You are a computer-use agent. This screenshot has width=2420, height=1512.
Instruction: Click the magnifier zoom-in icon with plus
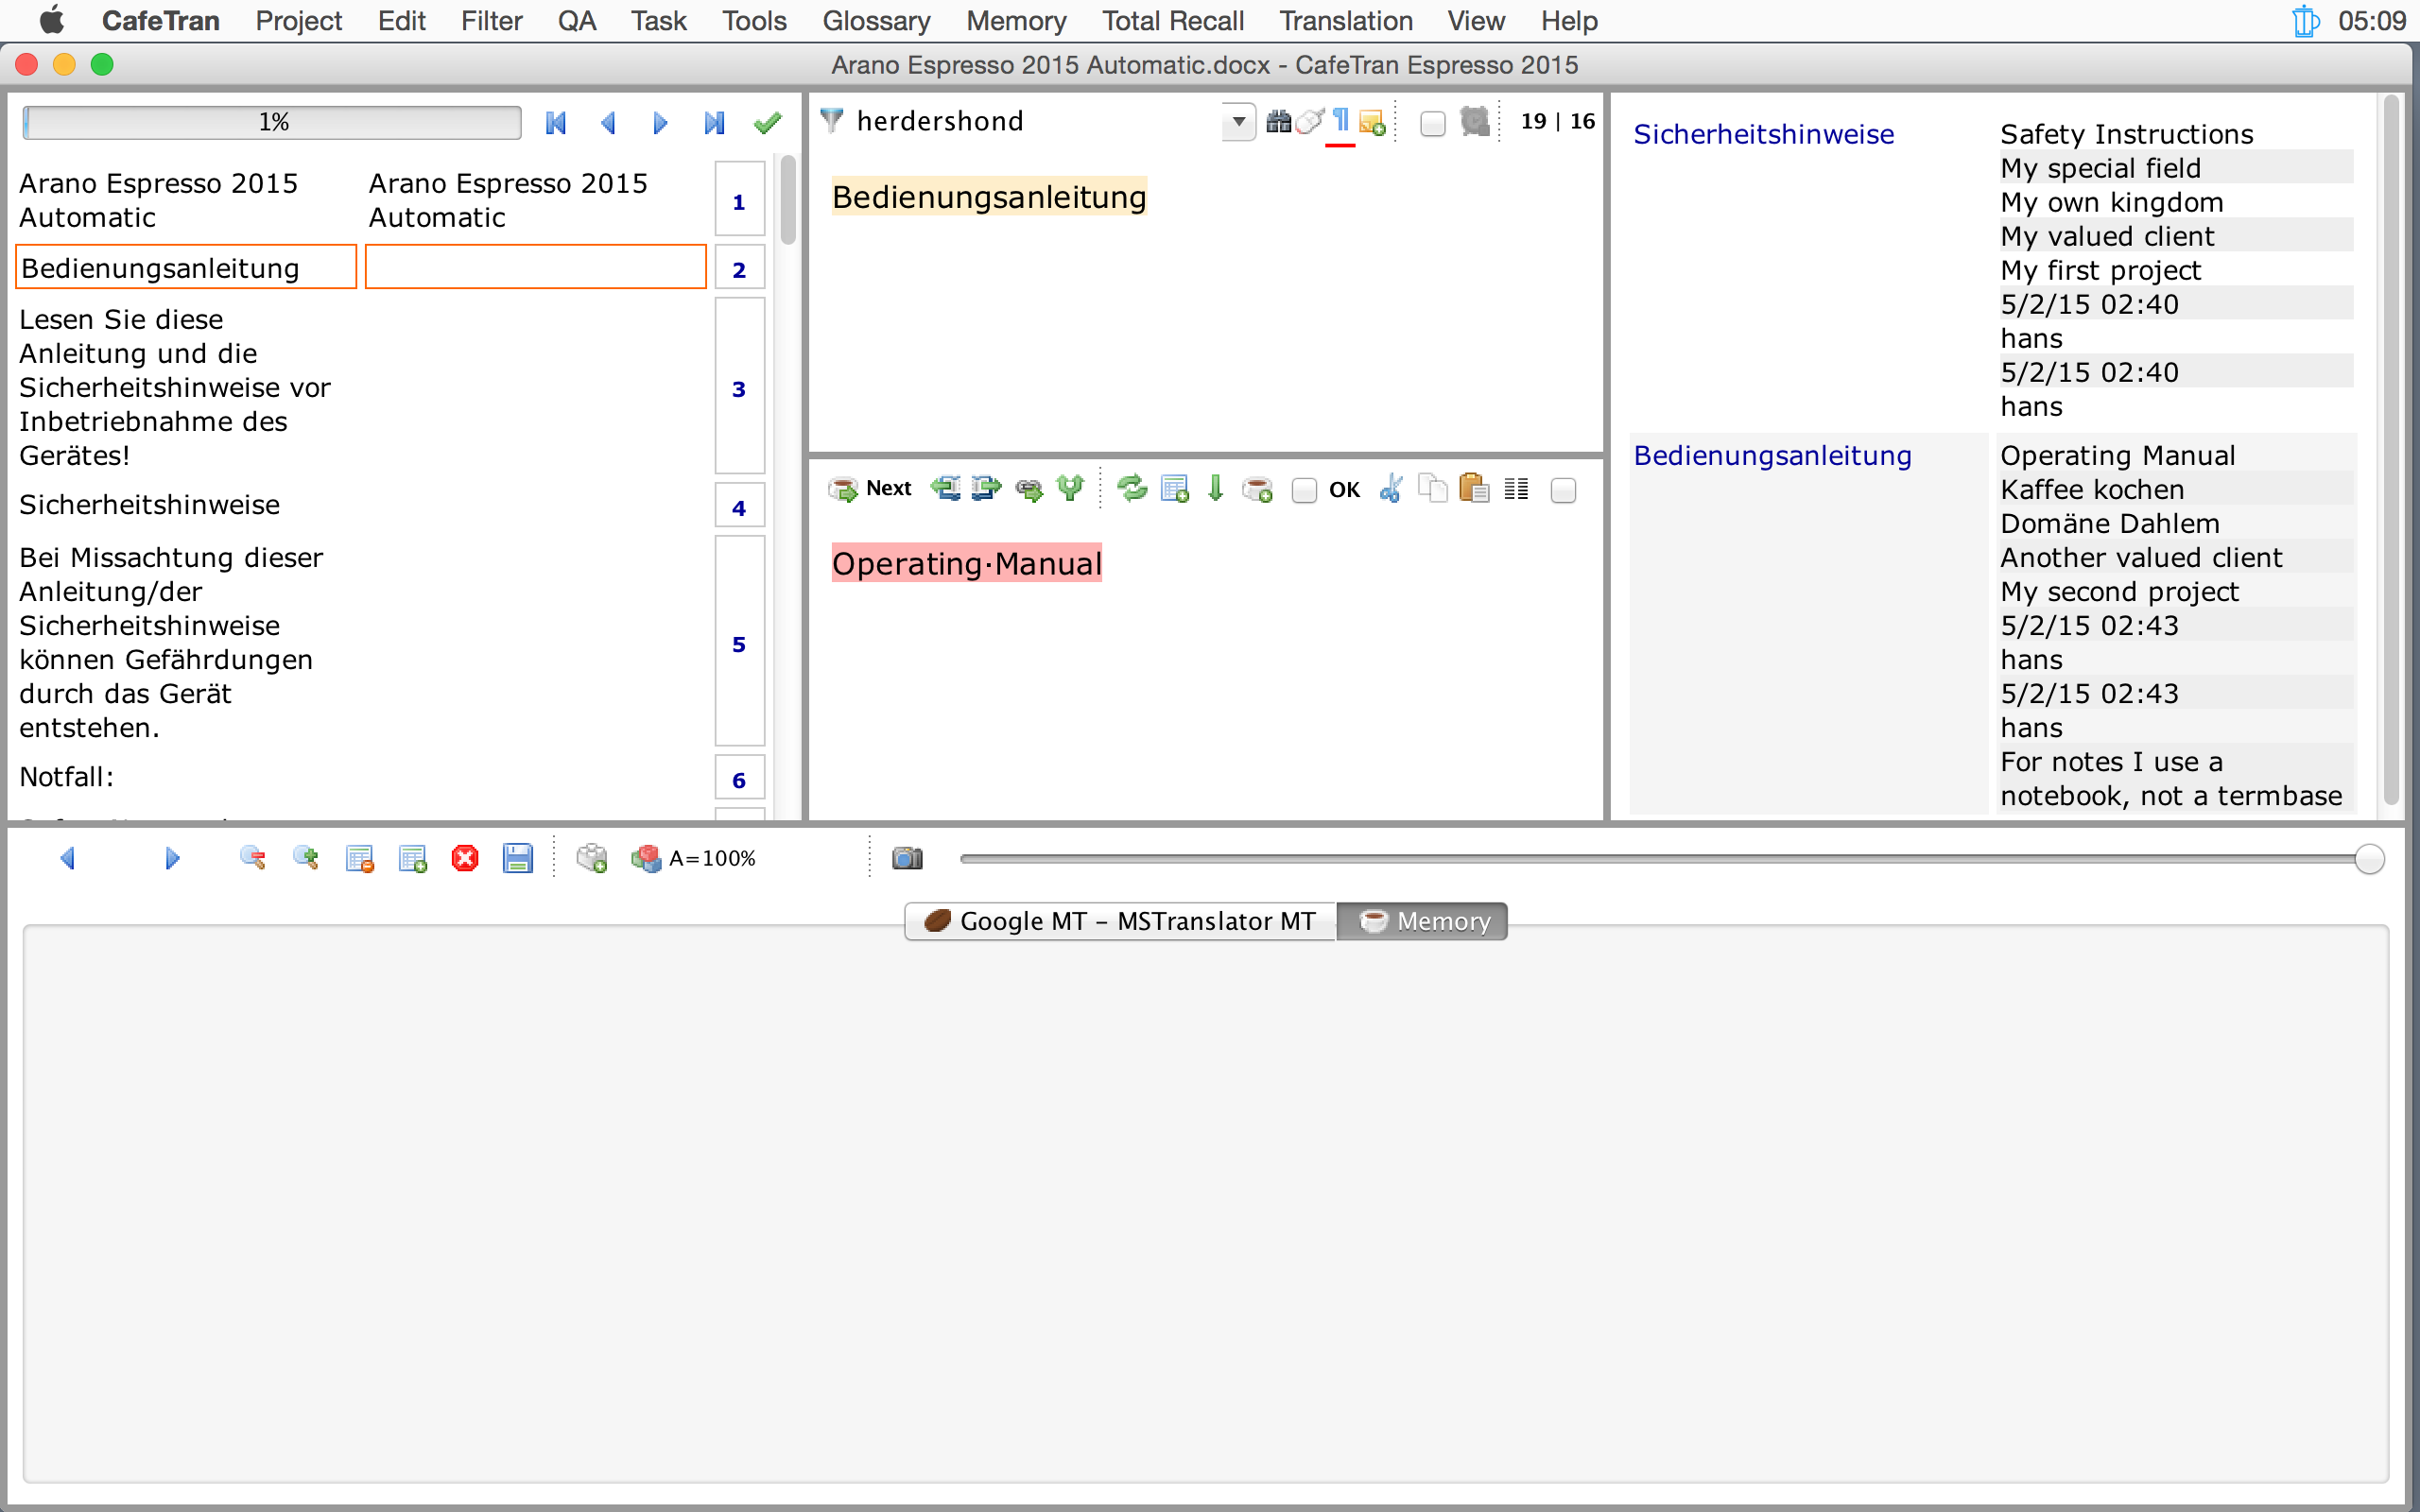coord(305,858)
